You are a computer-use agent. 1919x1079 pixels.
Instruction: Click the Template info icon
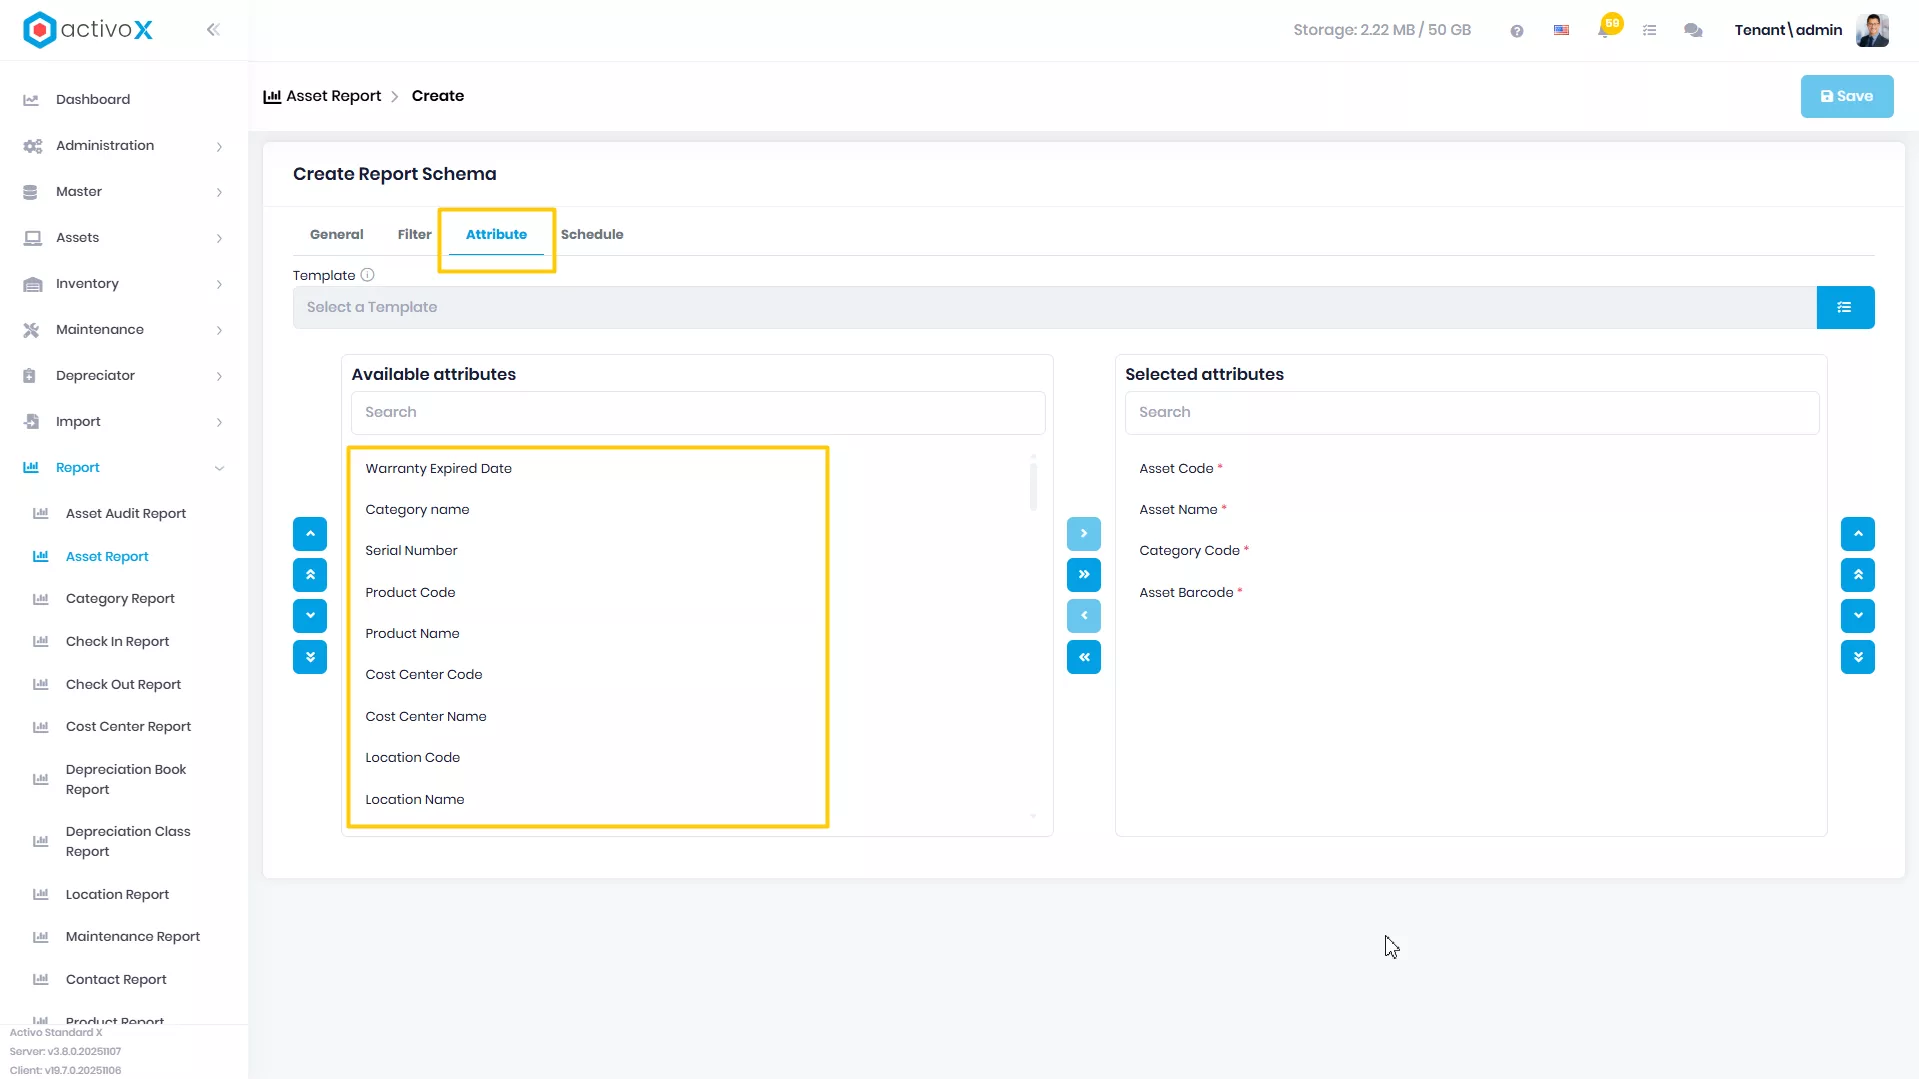[x=367, y=275]
